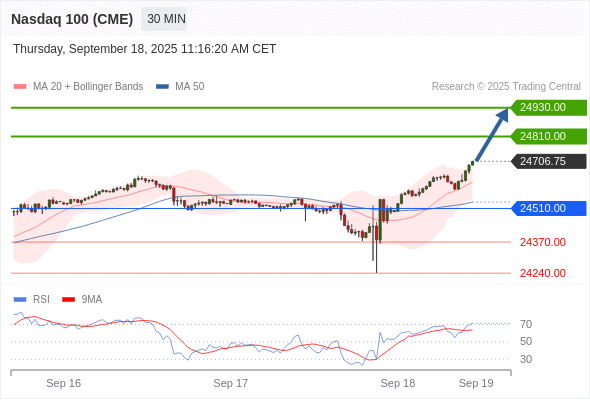The width and height of the screenshot is (590, 400).
Task: Select the blue 24510.00 pivot tag
Action: point(549,208)
